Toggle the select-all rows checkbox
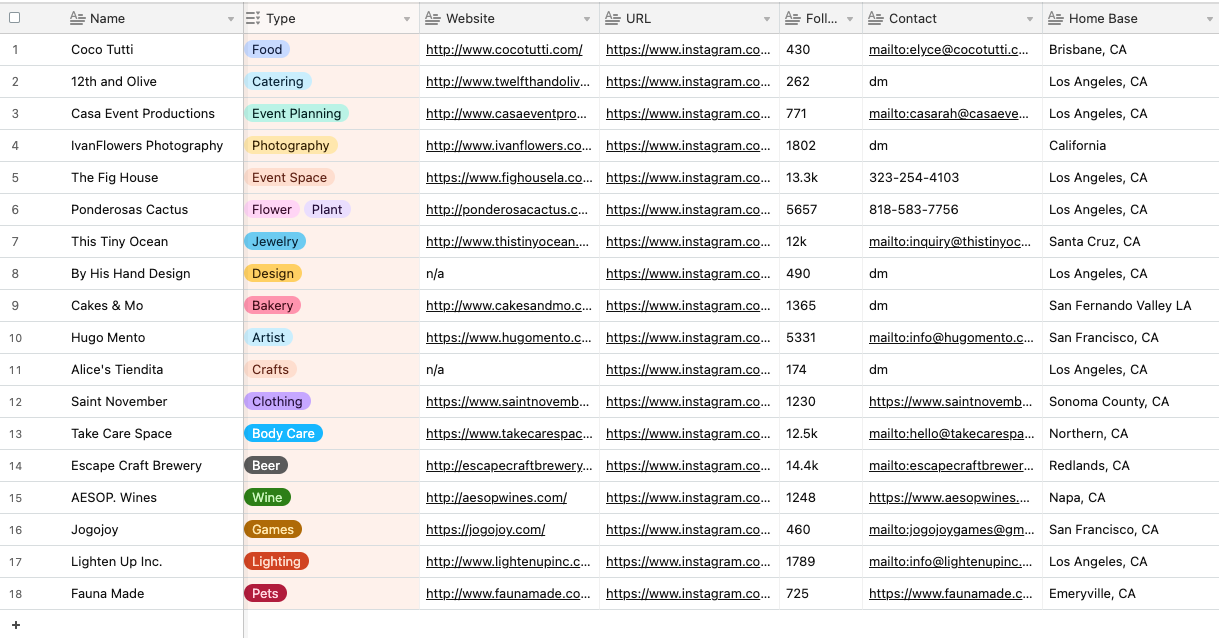The width and height of the screenshot is (1219, 638). 14,17
